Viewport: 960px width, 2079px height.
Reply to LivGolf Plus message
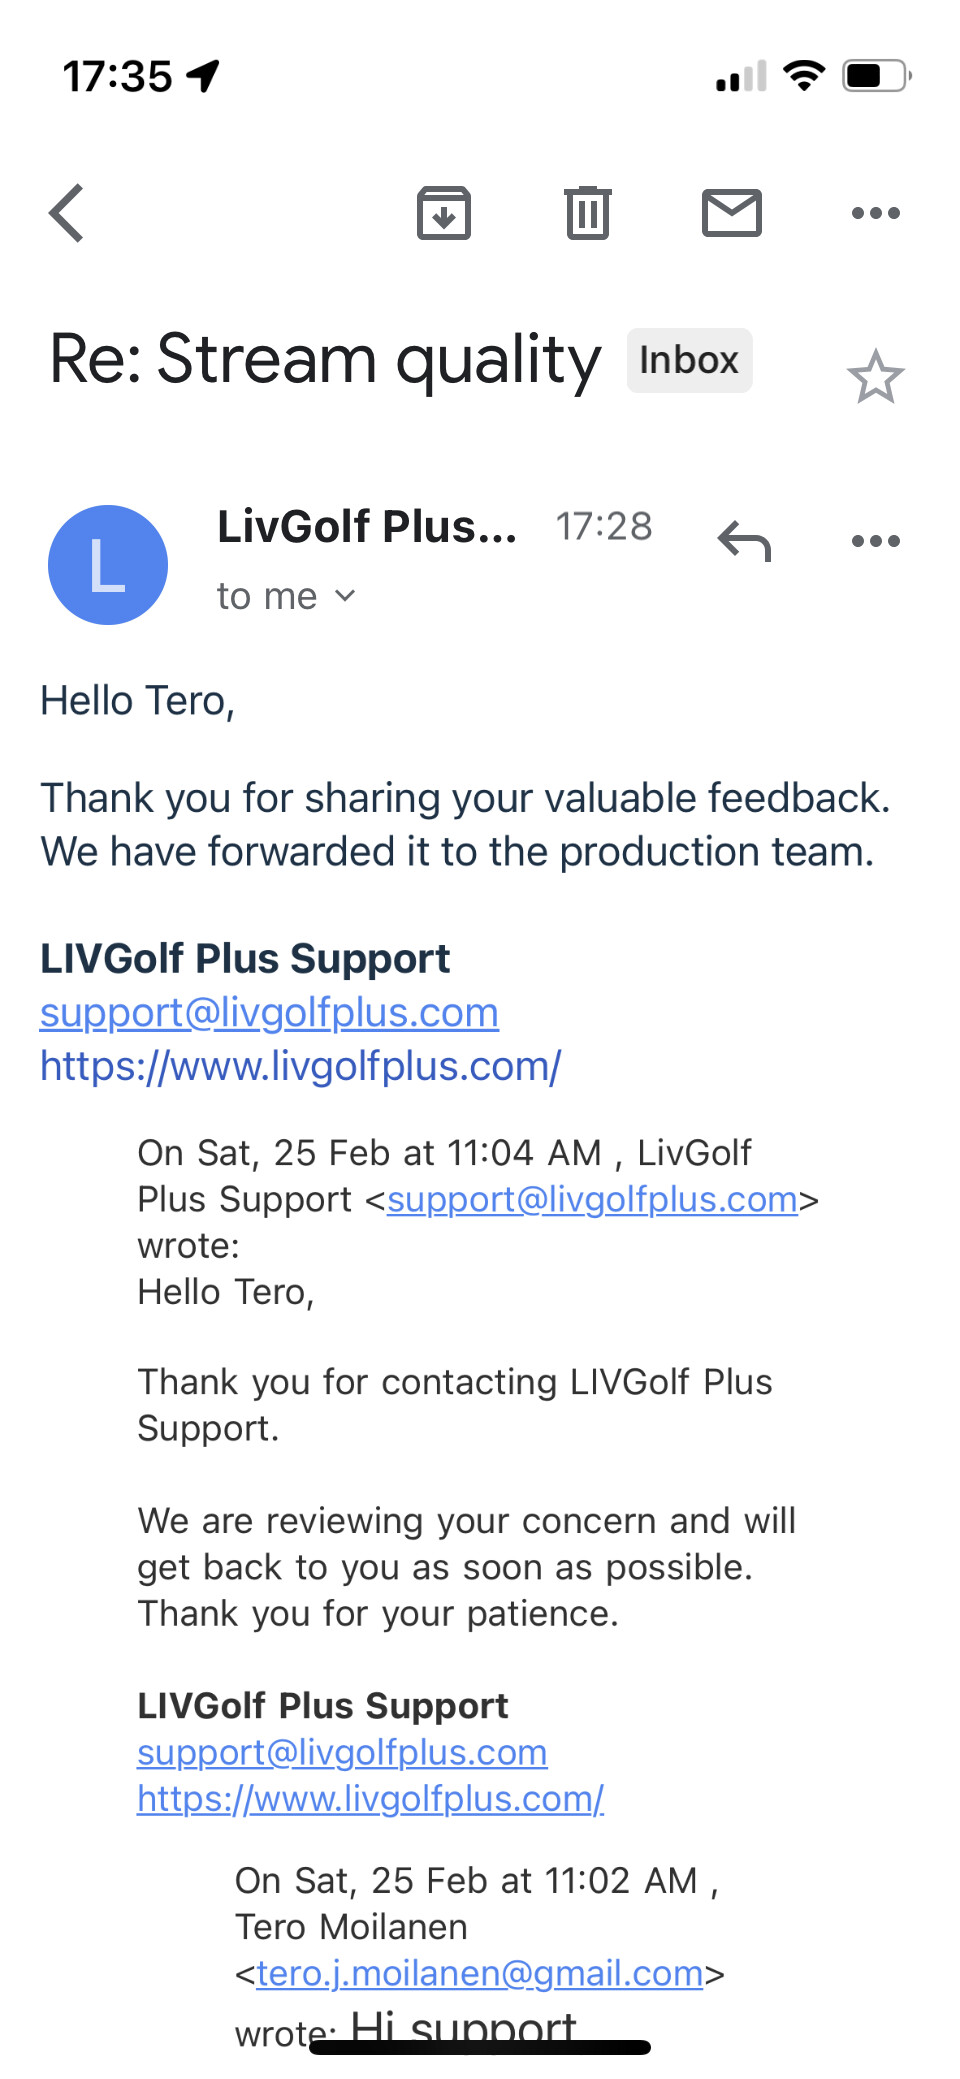coord(745,542)
